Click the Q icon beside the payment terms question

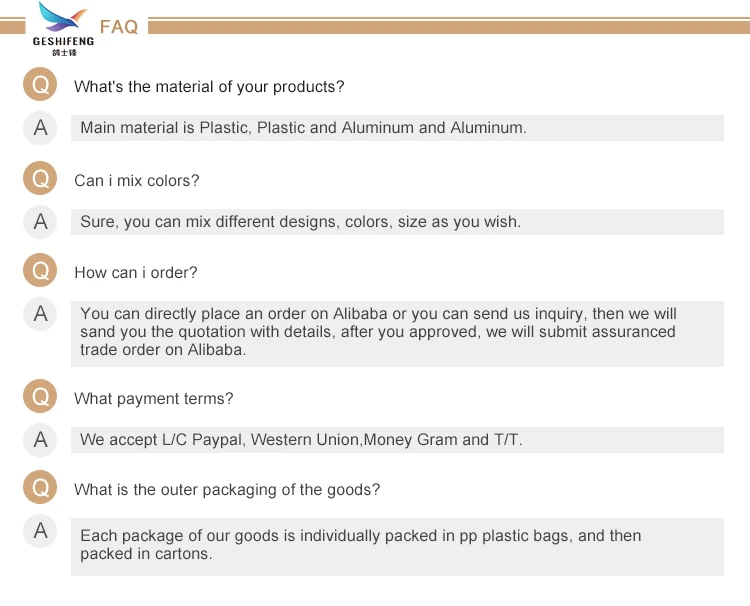(x=40, y=397)
